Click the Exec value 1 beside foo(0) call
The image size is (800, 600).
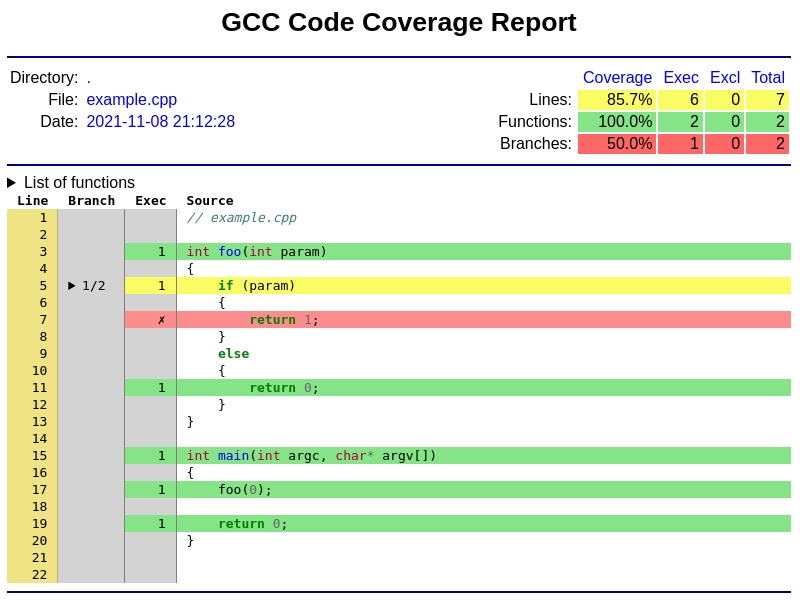pyautogui.click(x=162, y=489)
